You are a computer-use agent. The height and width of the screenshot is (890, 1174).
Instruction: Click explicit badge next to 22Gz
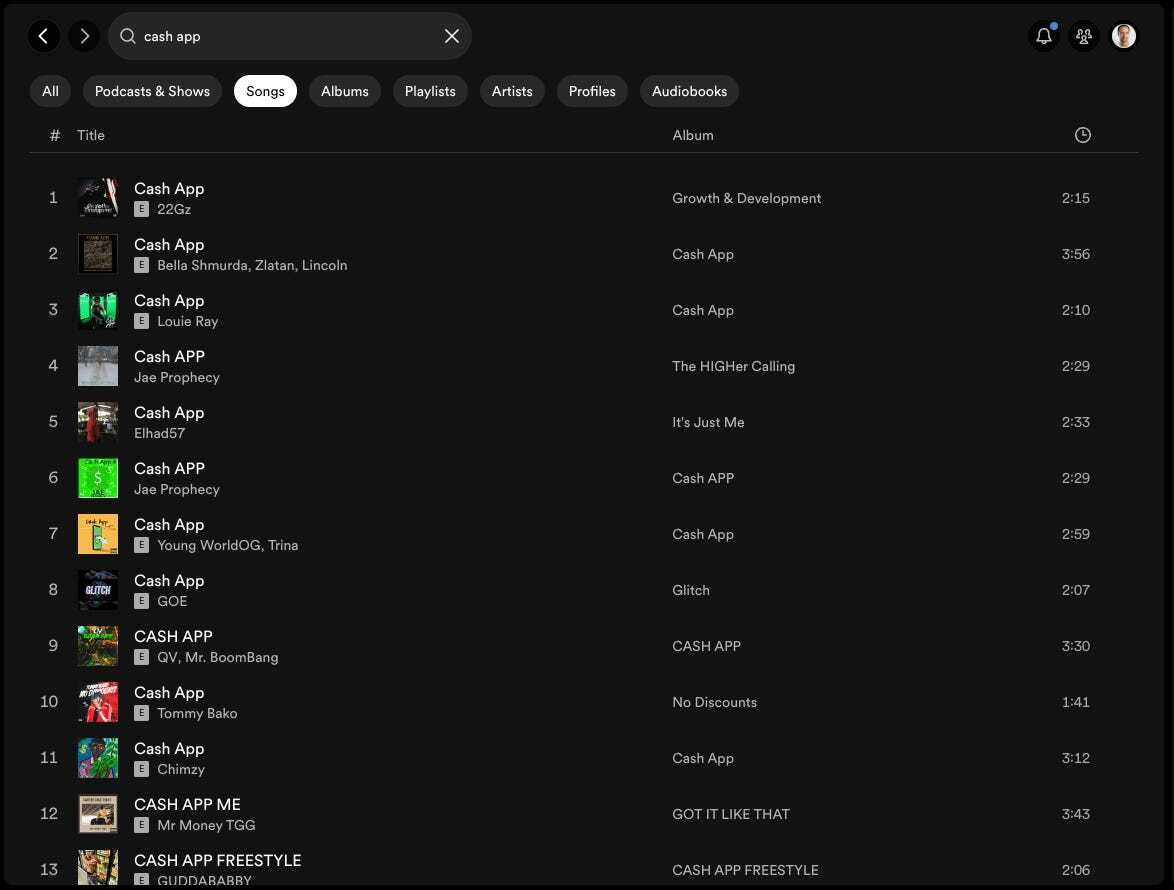pyautogui.click(x=142, y=210)
